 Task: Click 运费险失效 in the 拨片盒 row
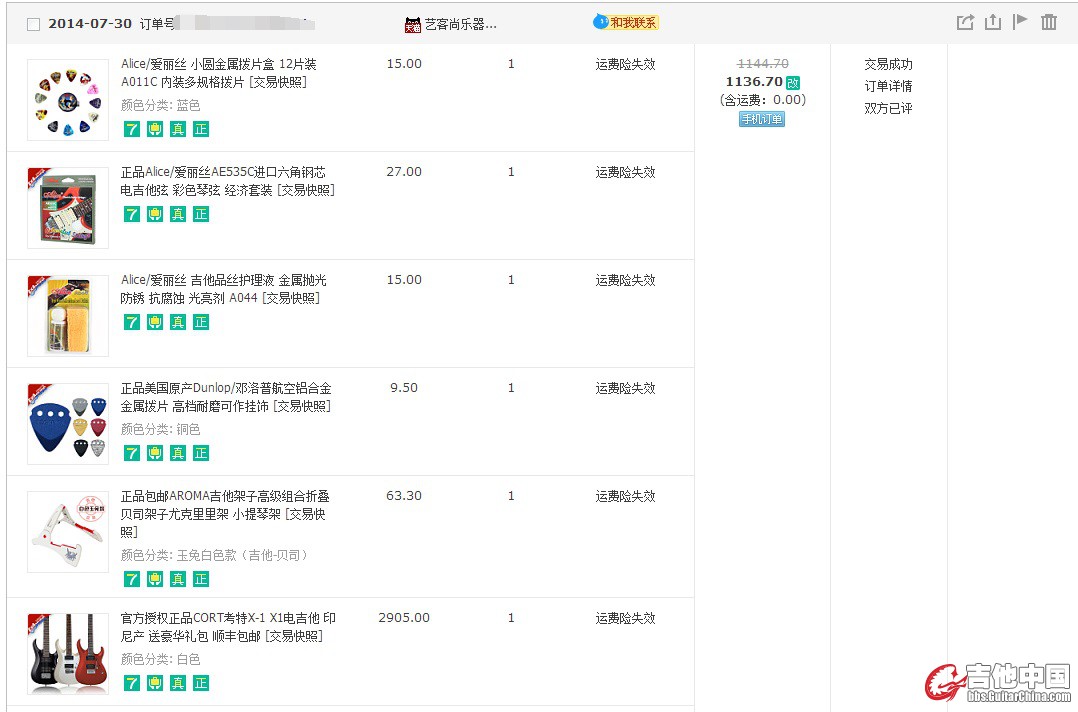(626, 64)
